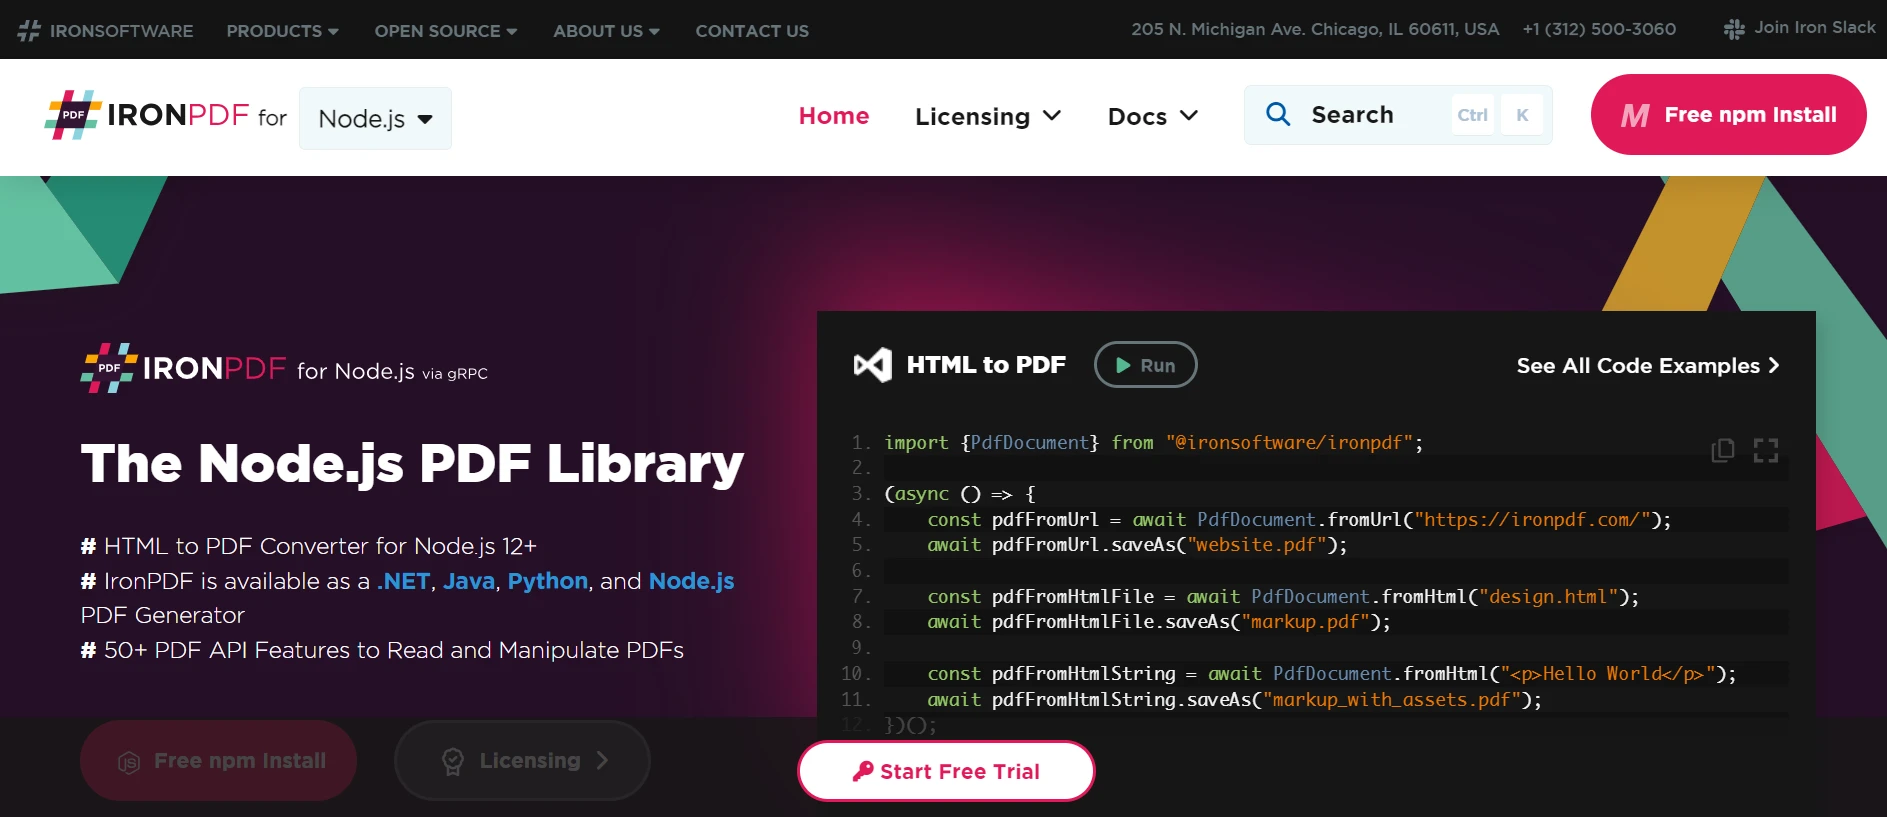The image size is (1887, 817).
Task: Click code line importing PdfDocument
Action: coord(1153,442)
